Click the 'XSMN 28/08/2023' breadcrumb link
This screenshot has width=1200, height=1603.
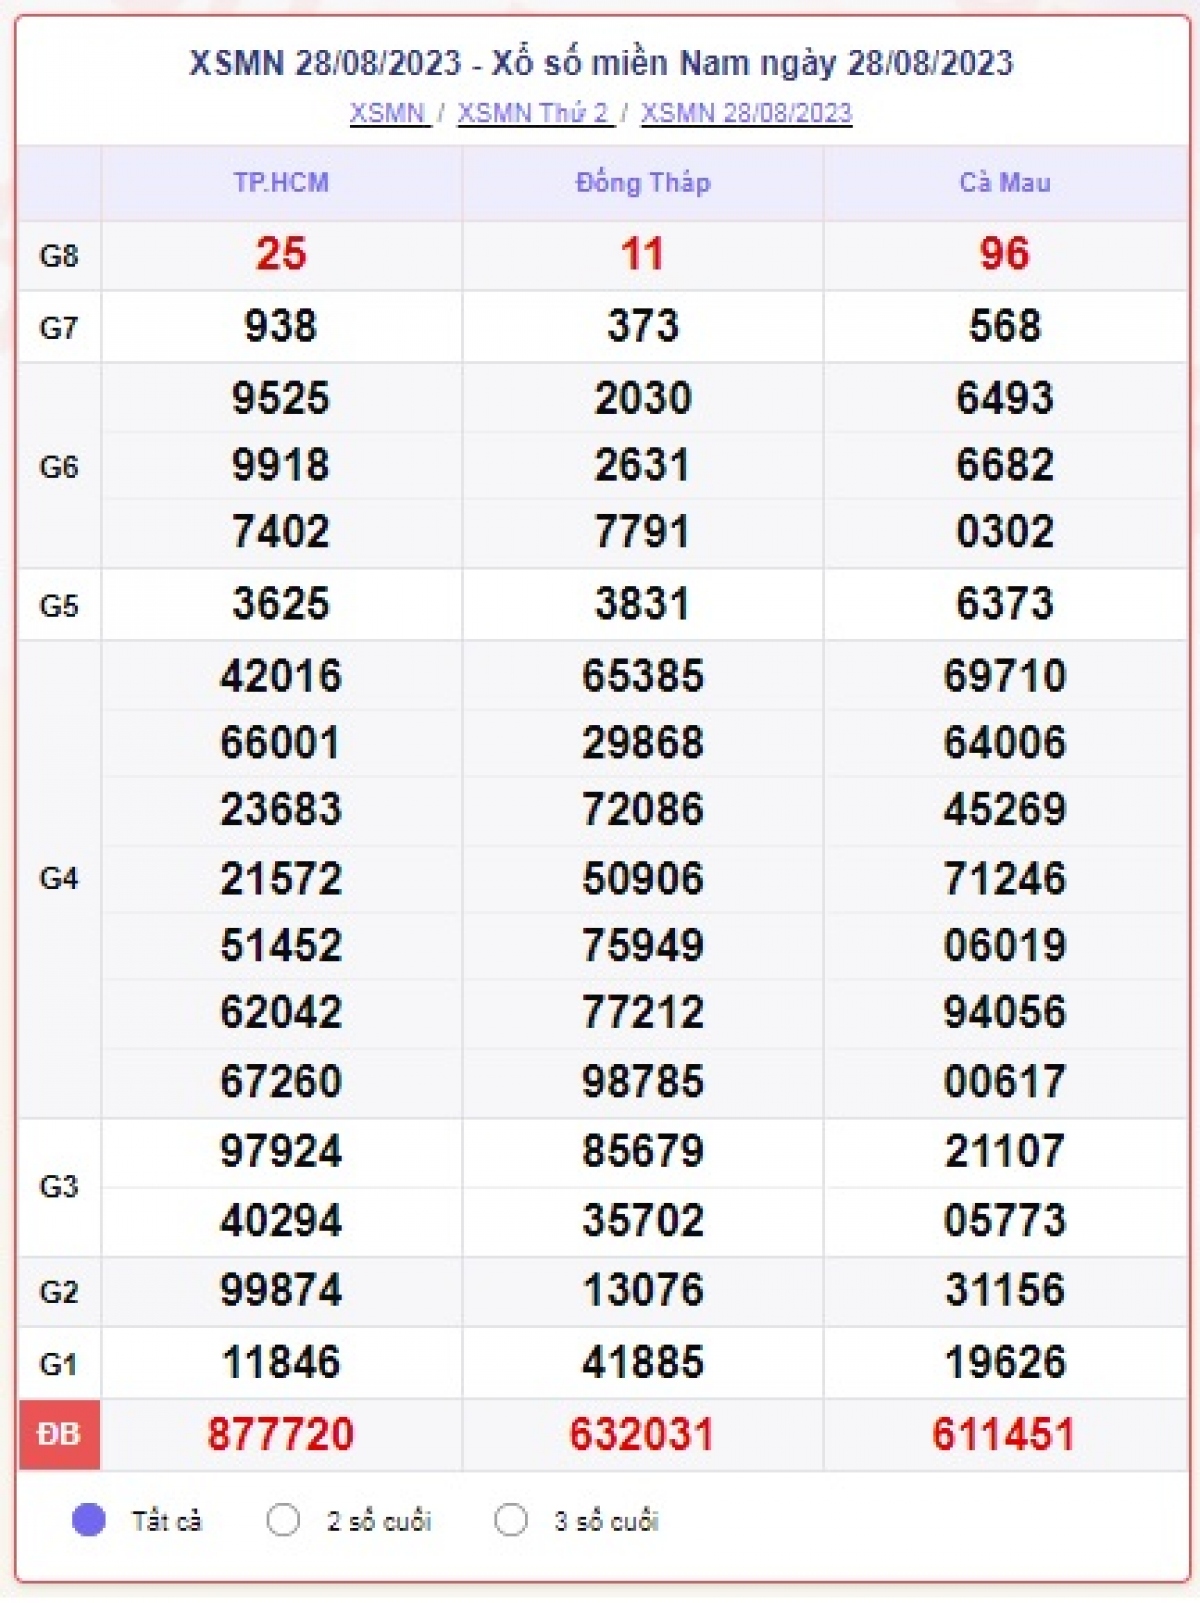[x=746, y=113]
